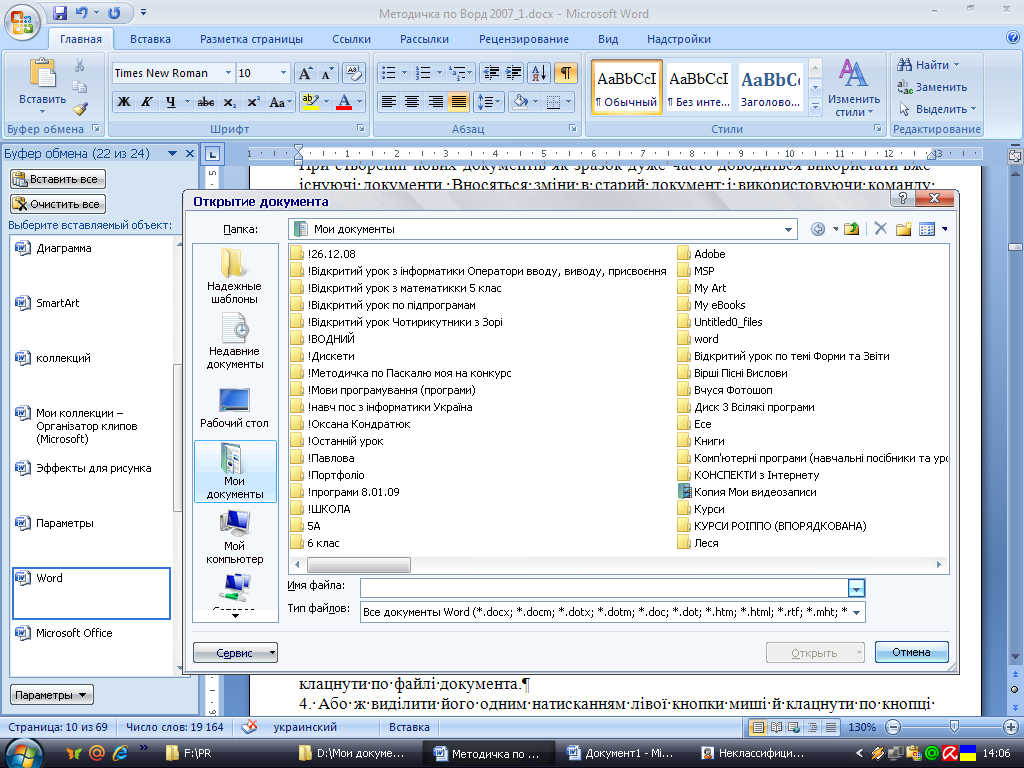Align text left
Screen dimensions: 1024x768
pyautogui.click(x=389, y=102)
